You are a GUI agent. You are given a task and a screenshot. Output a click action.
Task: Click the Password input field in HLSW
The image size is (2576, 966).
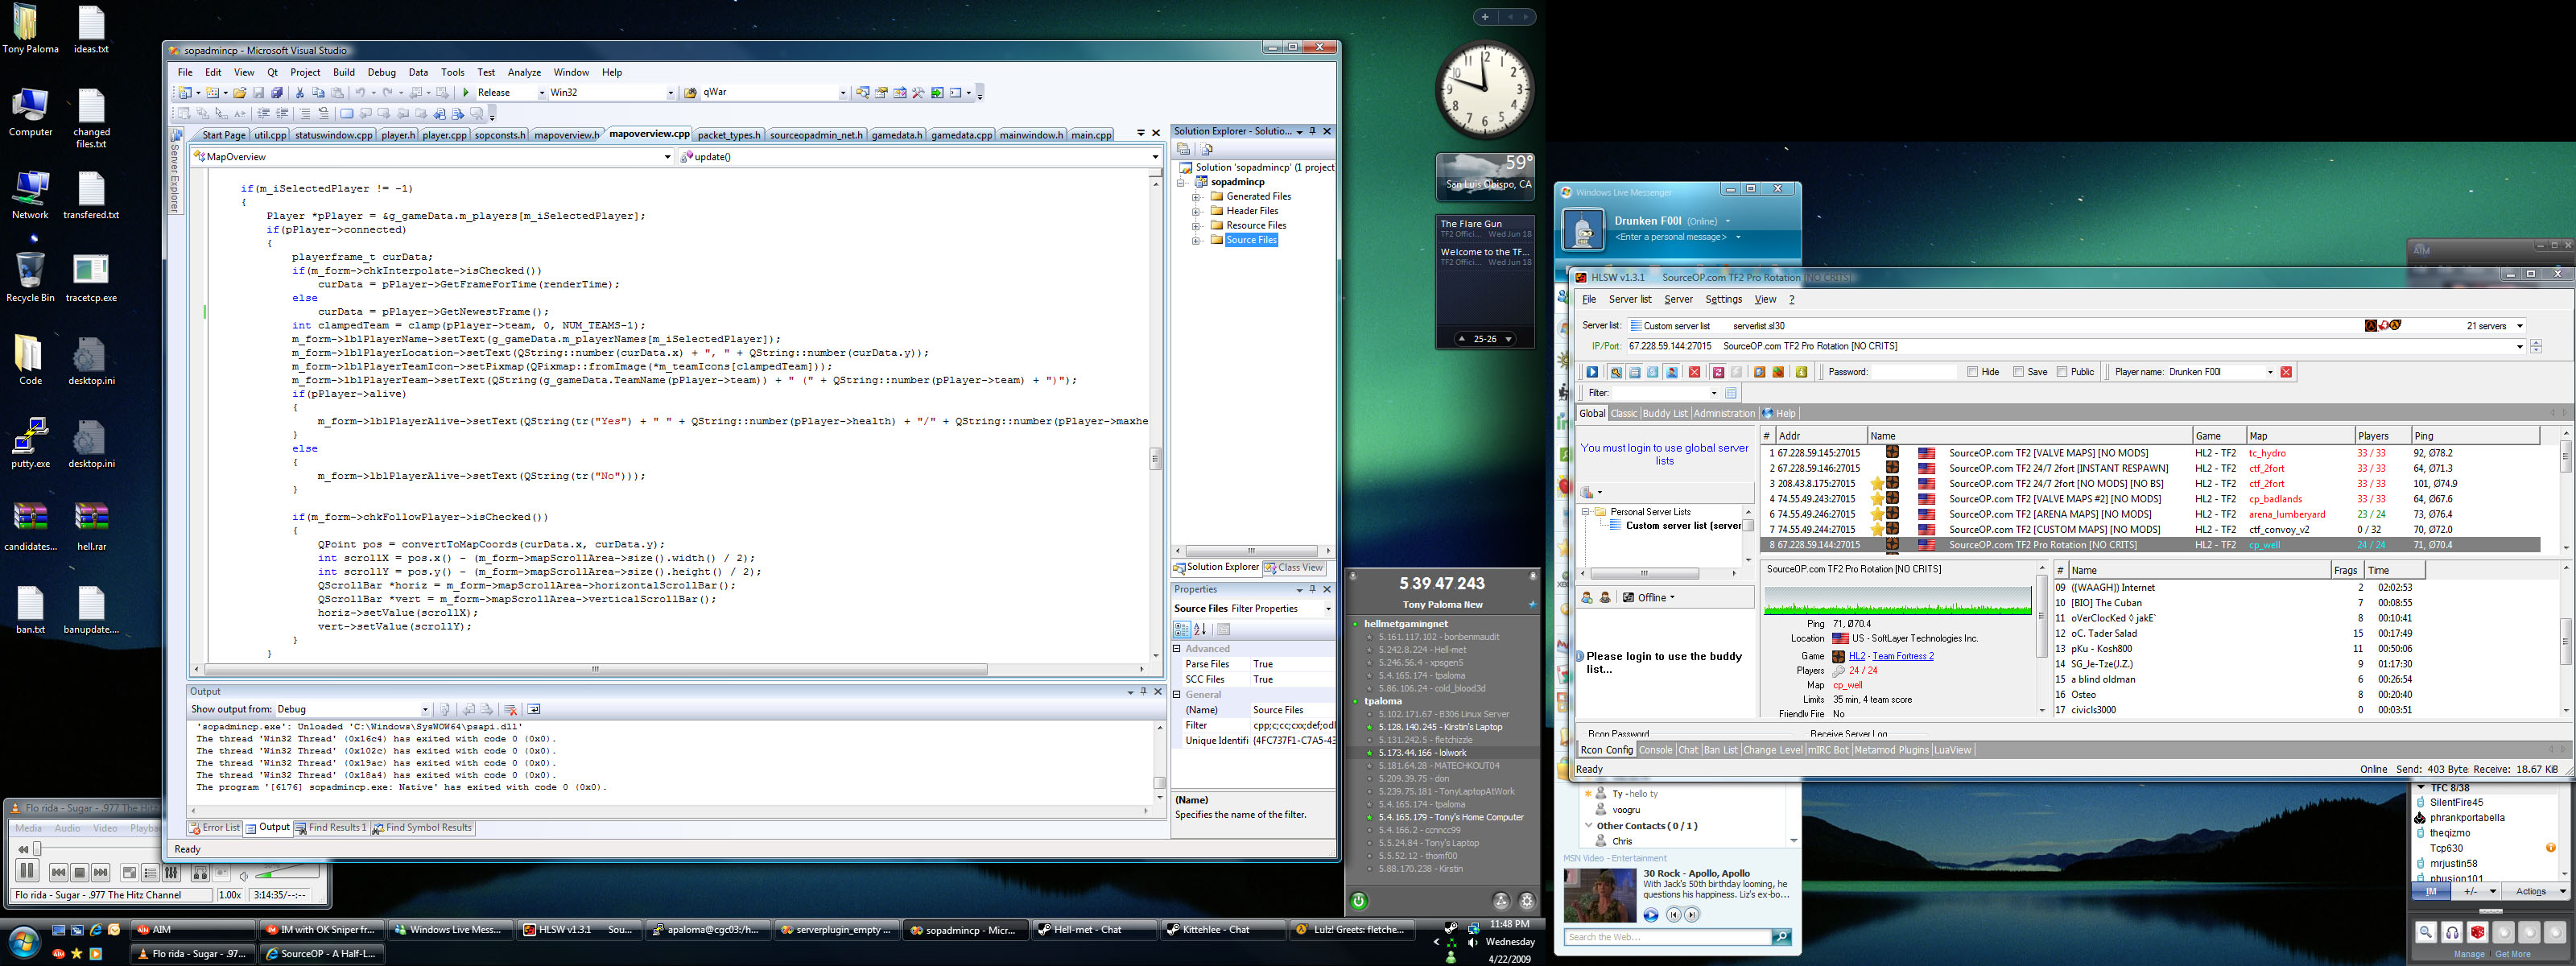[1913, 372]
